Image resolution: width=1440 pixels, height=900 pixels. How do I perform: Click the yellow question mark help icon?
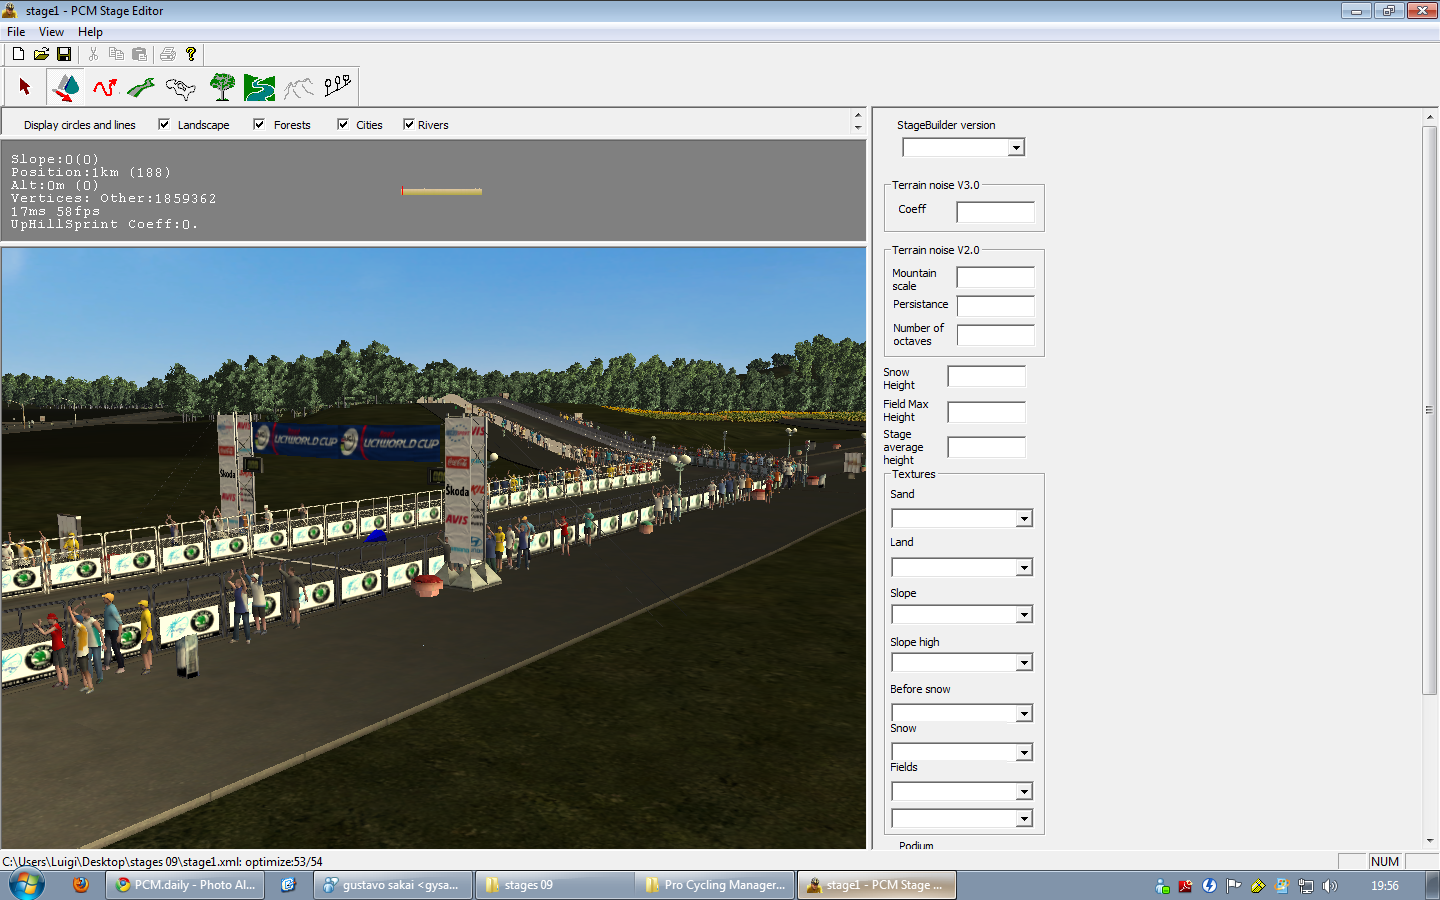pyautogui.click(x=191, y=54)
